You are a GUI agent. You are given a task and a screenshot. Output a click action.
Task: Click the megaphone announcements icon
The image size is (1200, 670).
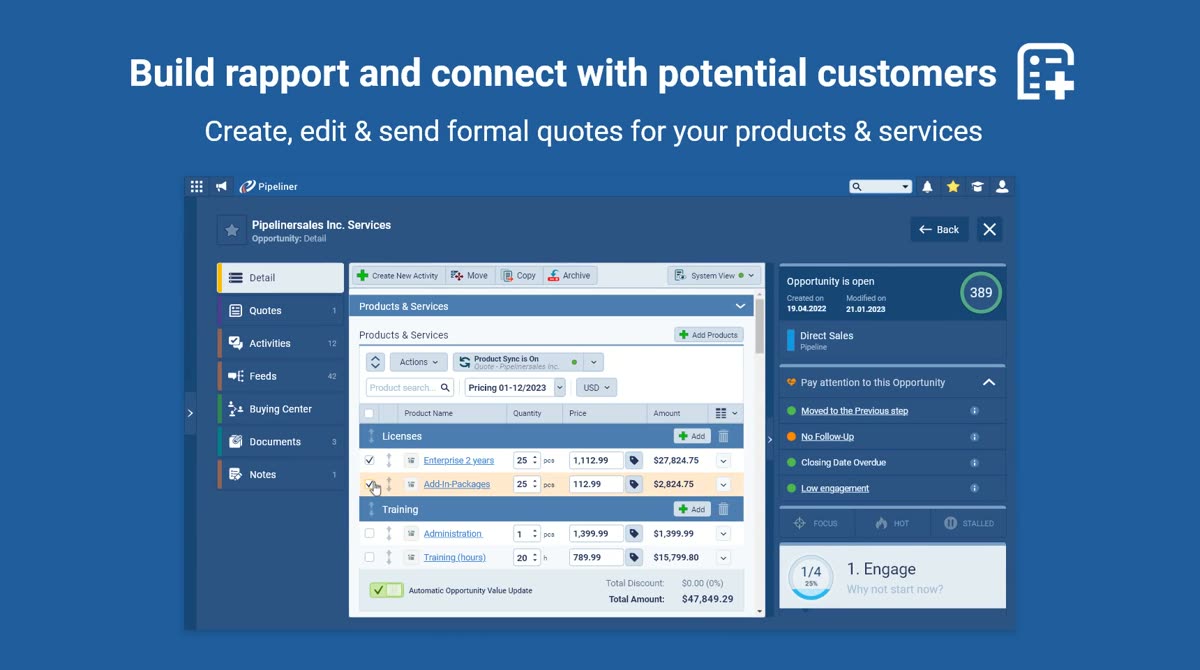(222, 186)
